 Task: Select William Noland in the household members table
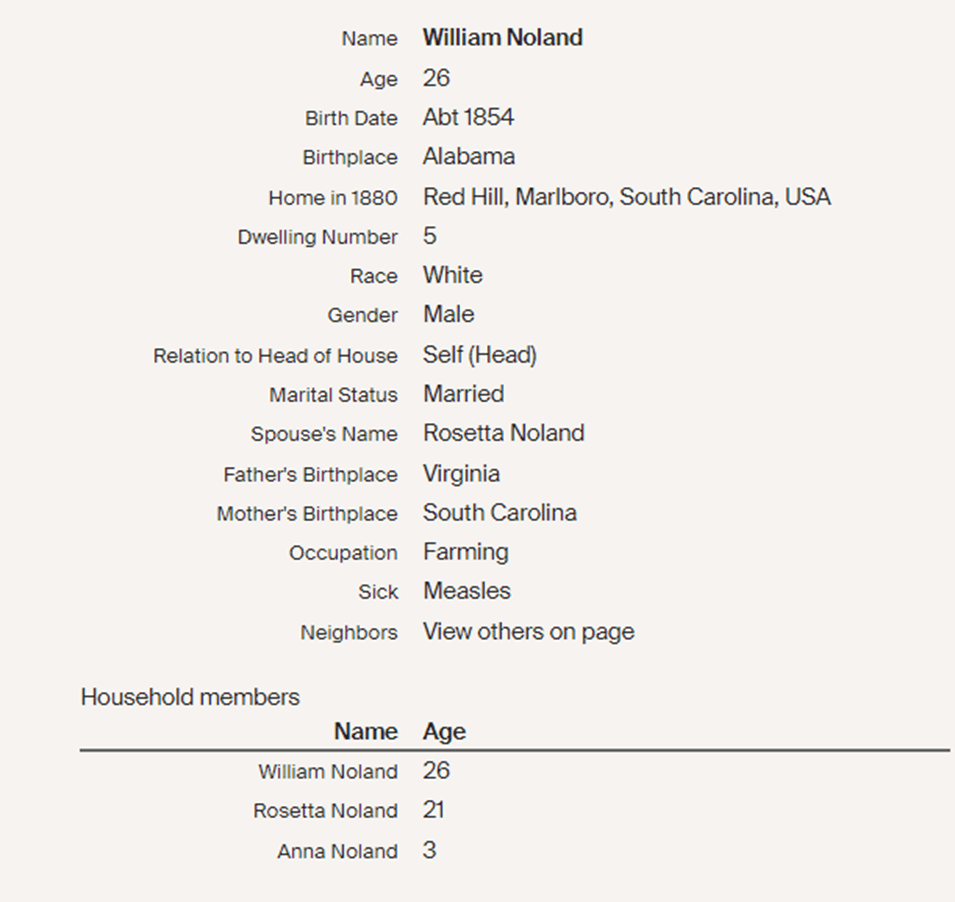click(327, 772)
